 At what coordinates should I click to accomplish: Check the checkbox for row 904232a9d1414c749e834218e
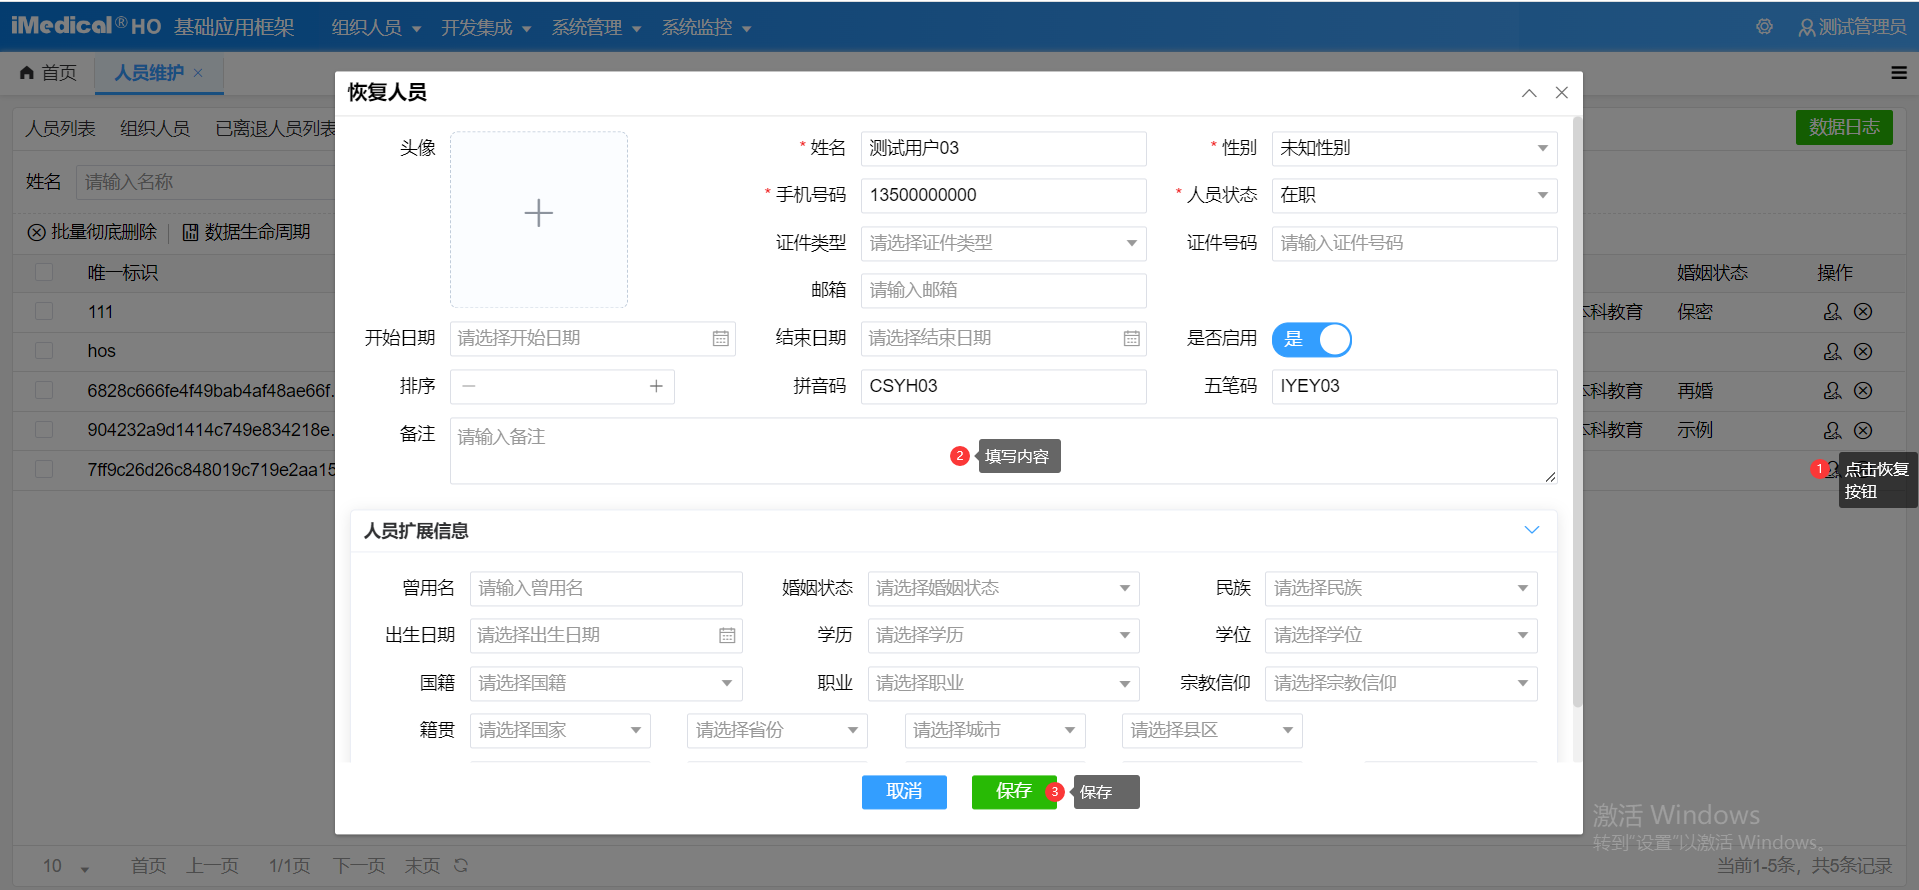pyautogui.click(x=44, y=430)
